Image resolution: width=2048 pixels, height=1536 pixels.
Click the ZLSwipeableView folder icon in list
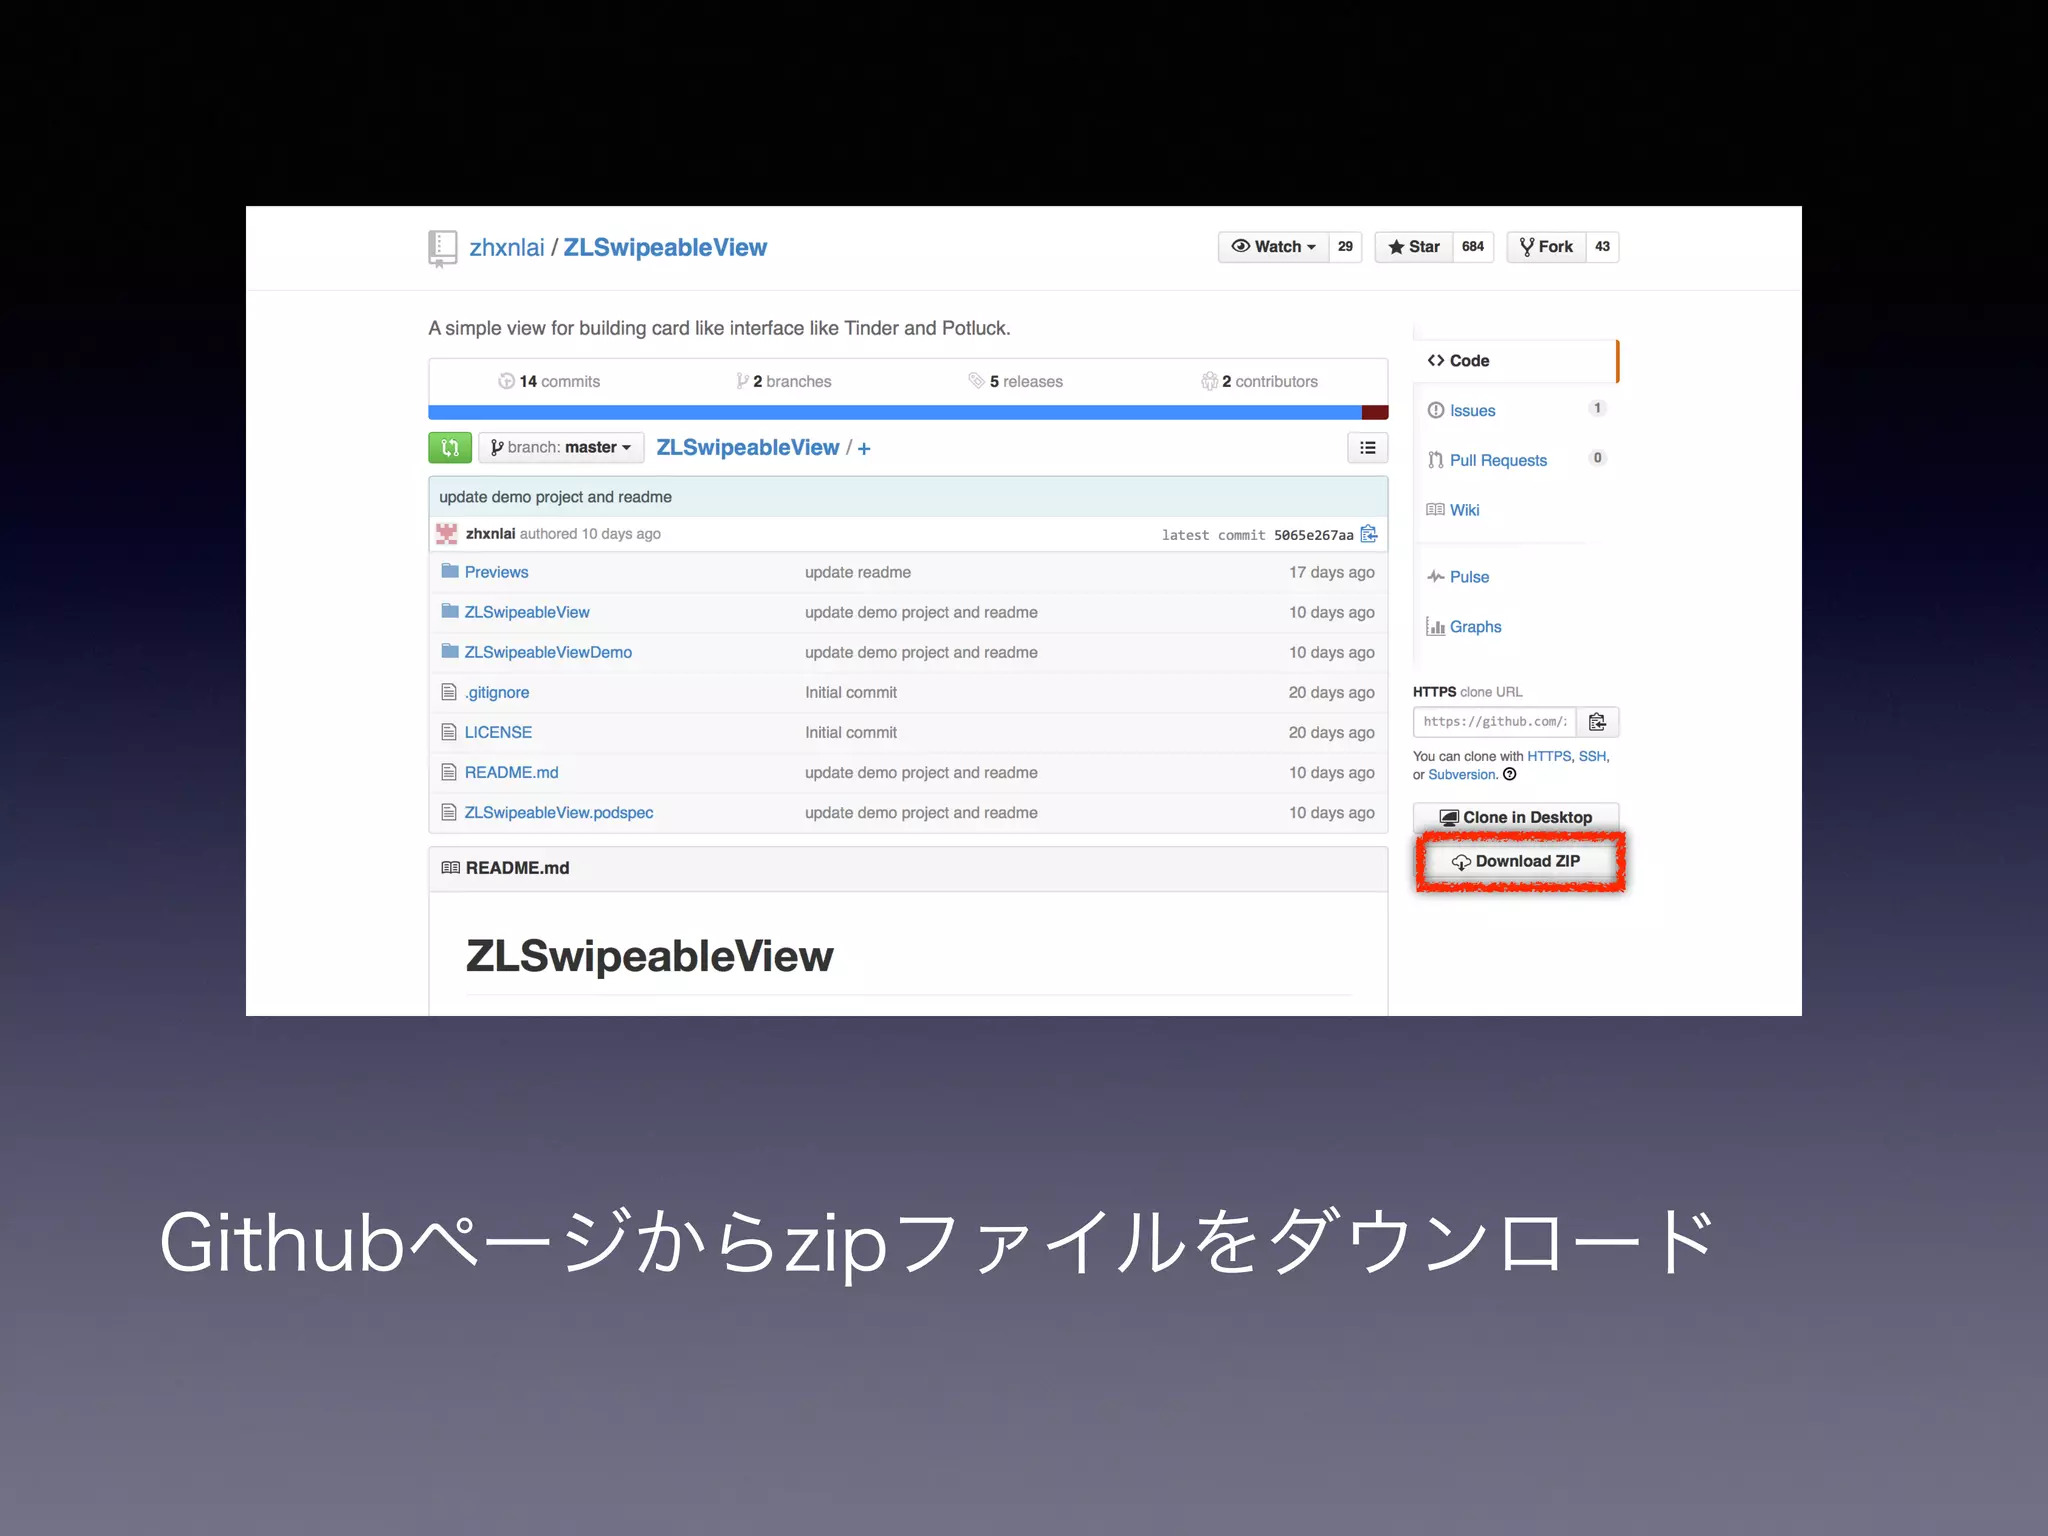(x=450, y=611)
